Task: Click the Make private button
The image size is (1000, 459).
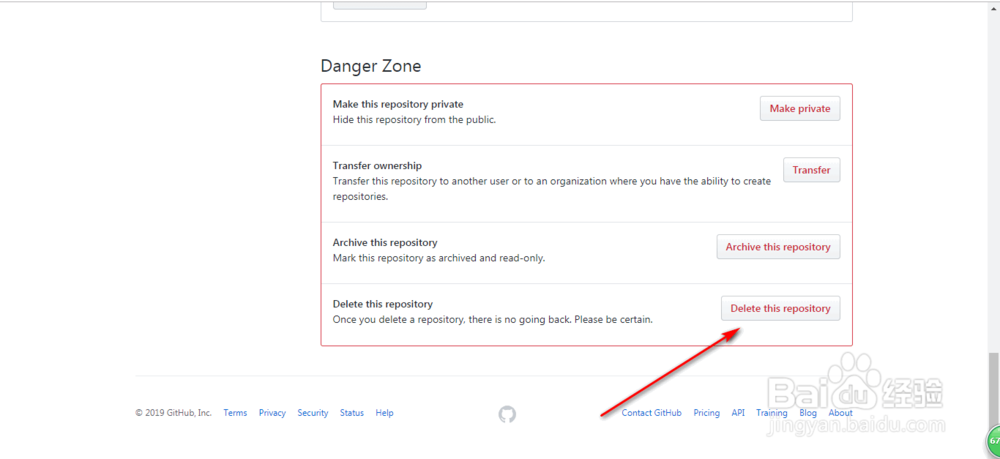Action: point(800,108)
